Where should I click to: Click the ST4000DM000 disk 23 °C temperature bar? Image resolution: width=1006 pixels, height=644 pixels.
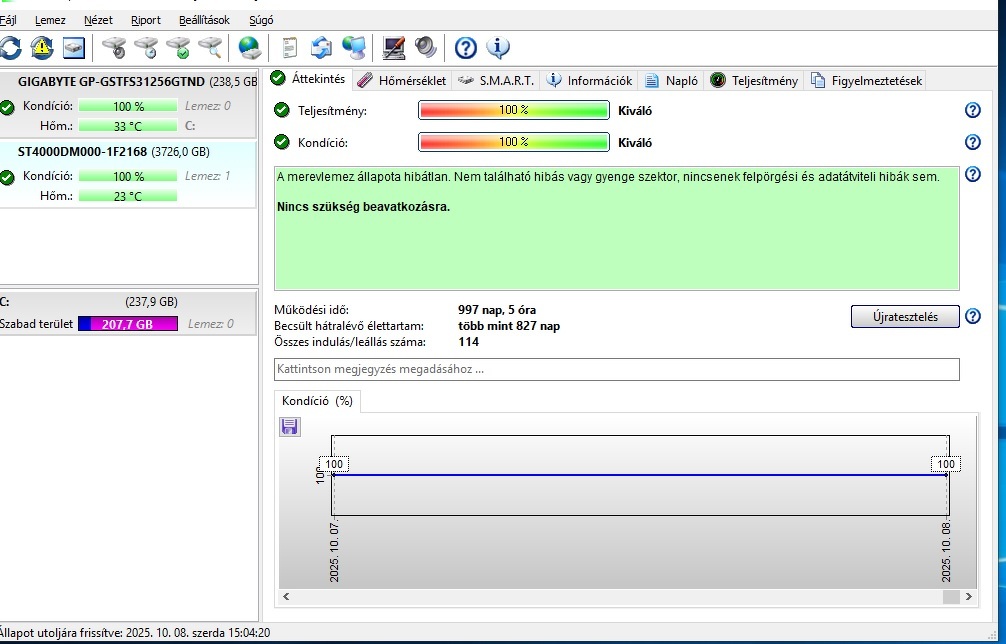tap(128, 196)
